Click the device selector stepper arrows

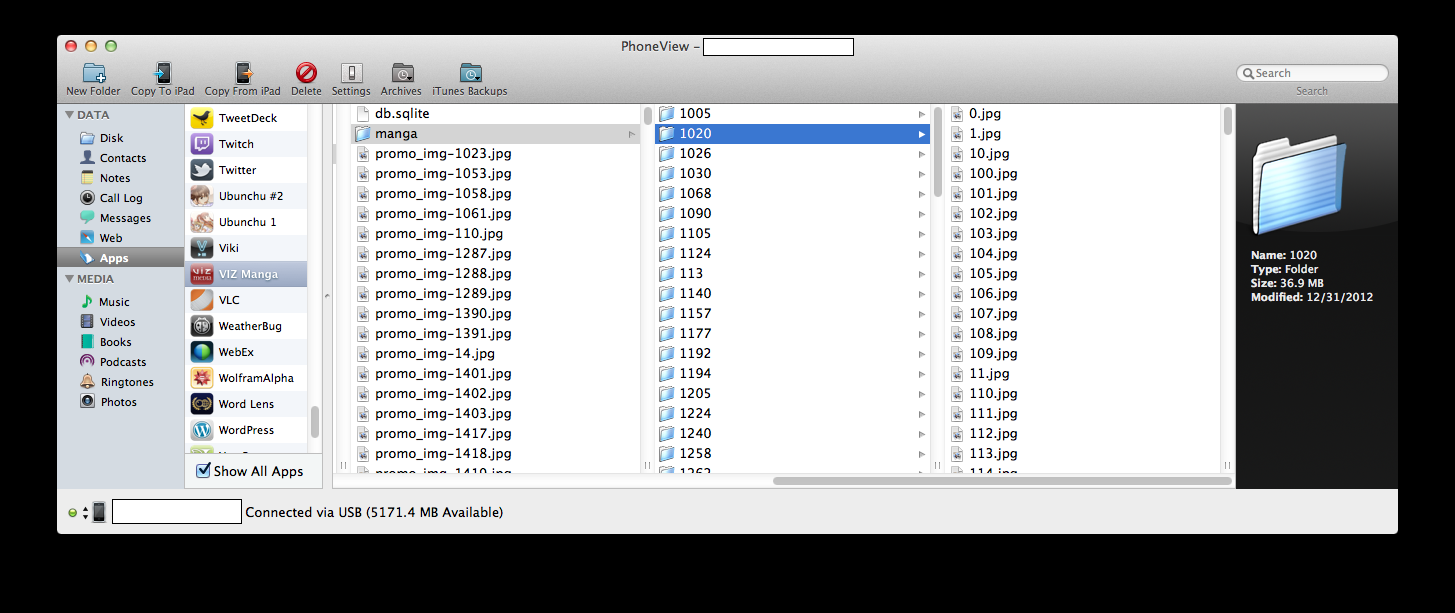click(x=85, y=513)
